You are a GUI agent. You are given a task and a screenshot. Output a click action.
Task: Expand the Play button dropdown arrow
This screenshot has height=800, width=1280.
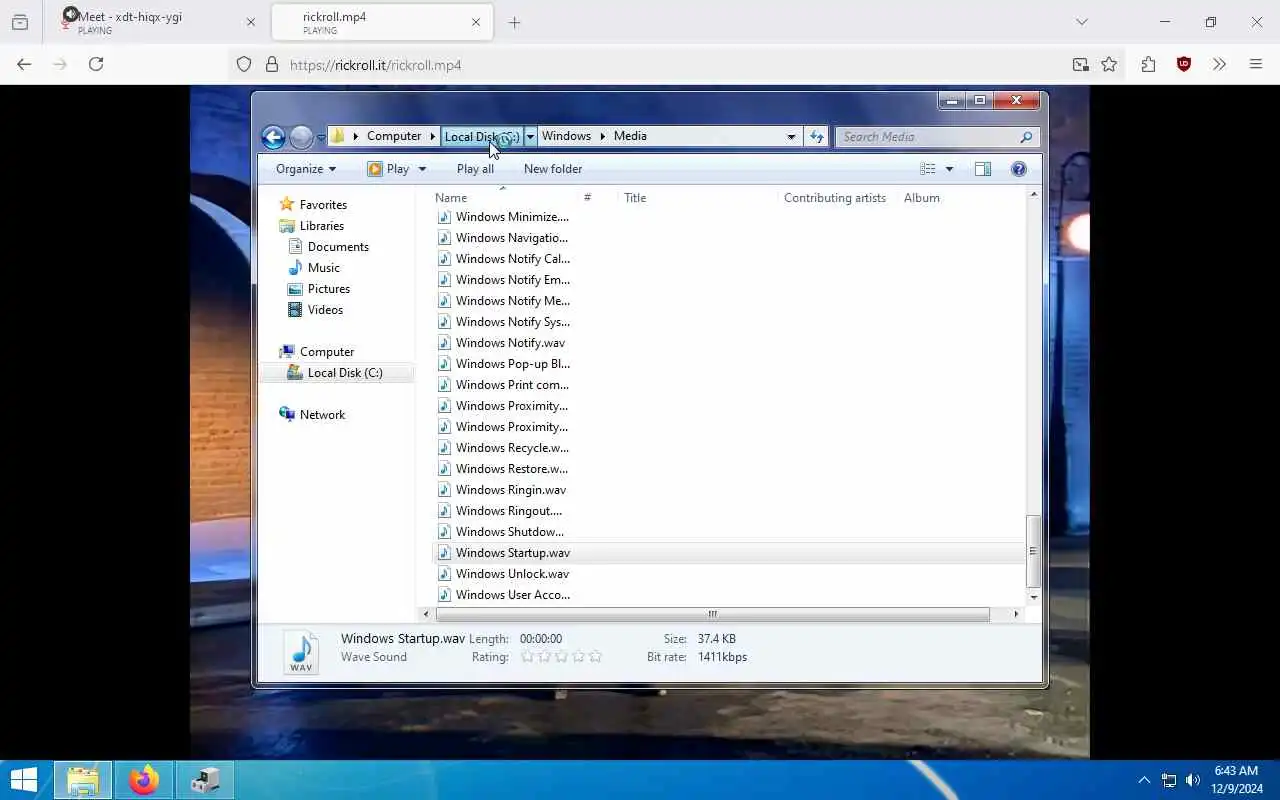click(x=422, y=169)
